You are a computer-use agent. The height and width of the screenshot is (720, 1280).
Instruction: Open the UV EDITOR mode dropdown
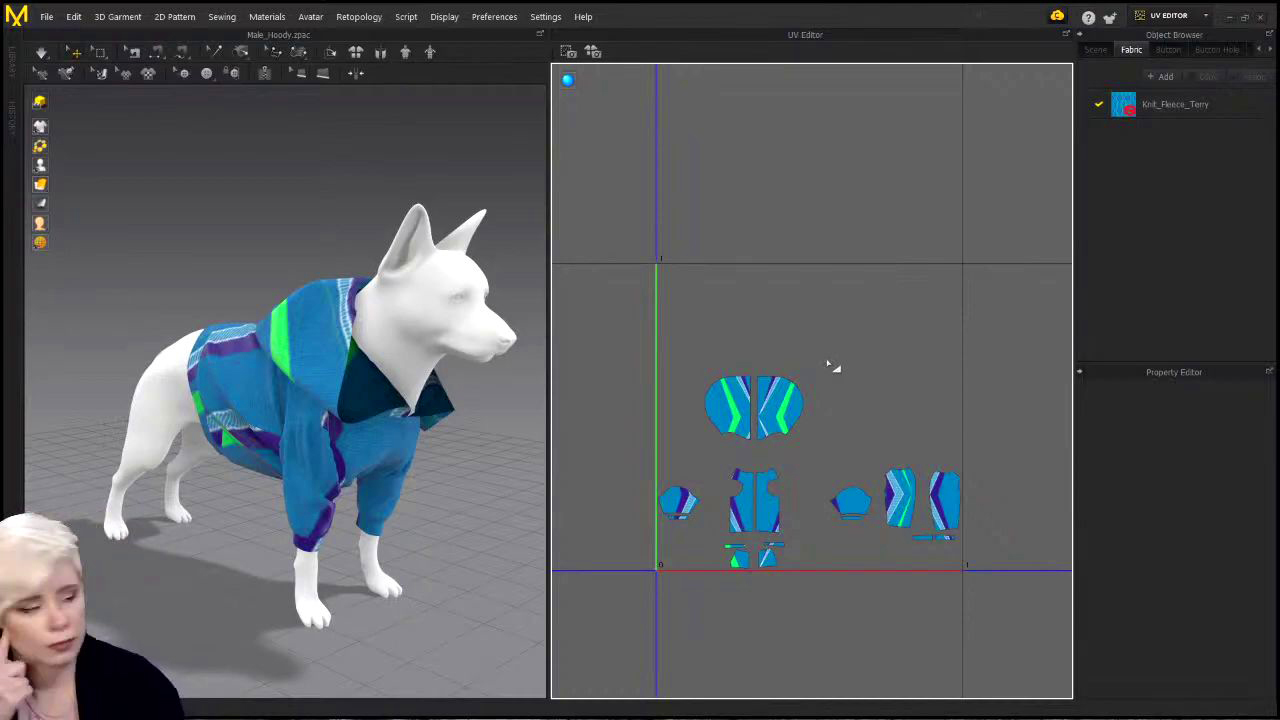(x=1205, y=16)
